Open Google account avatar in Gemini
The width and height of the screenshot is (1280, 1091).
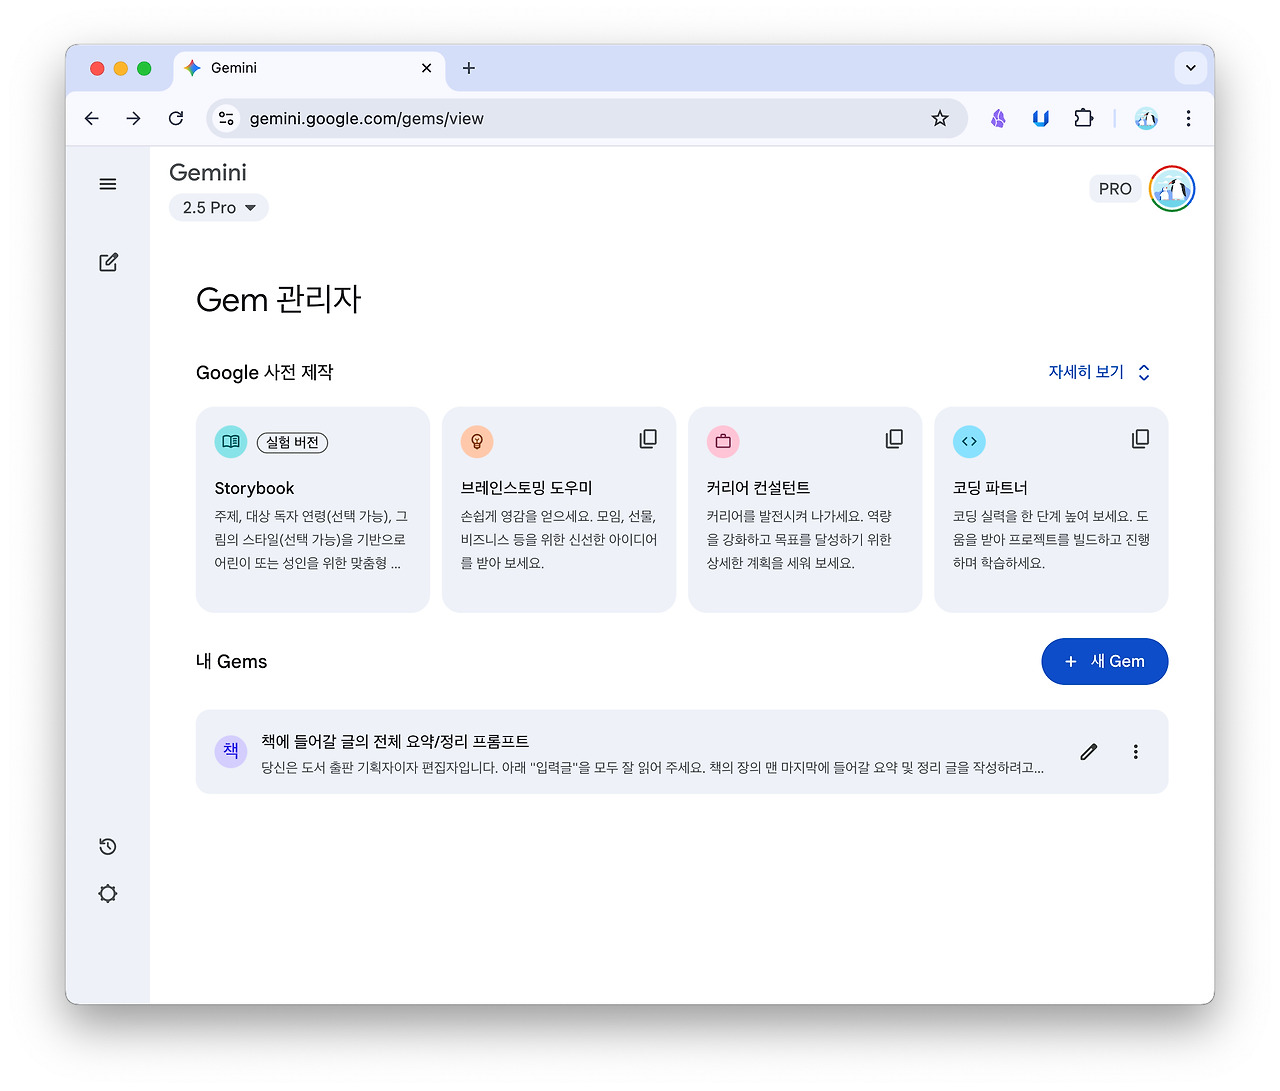1172,189
